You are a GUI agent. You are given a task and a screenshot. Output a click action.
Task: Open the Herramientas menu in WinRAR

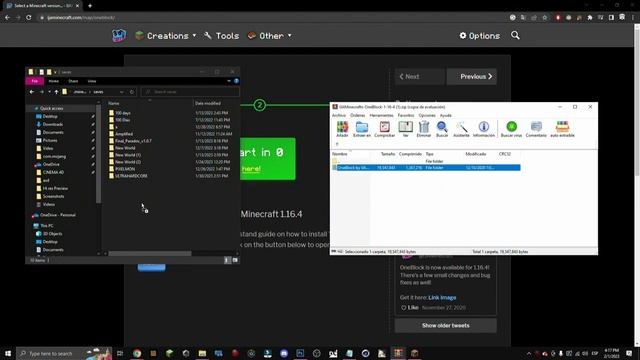[381, 116]
